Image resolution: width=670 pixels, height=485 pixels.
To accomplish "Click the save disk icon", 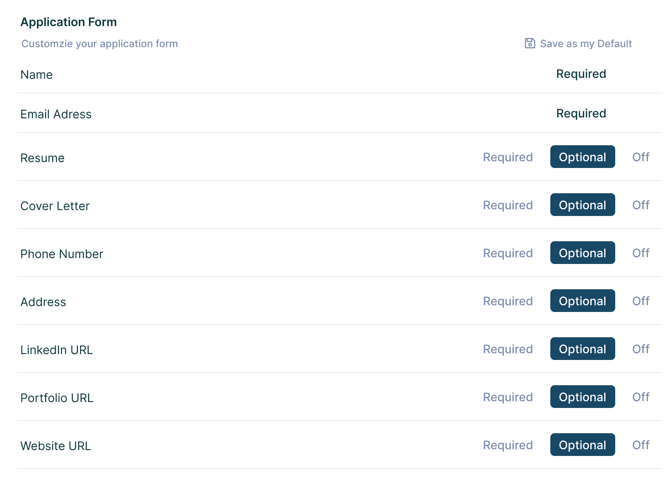I will (529, 43).
